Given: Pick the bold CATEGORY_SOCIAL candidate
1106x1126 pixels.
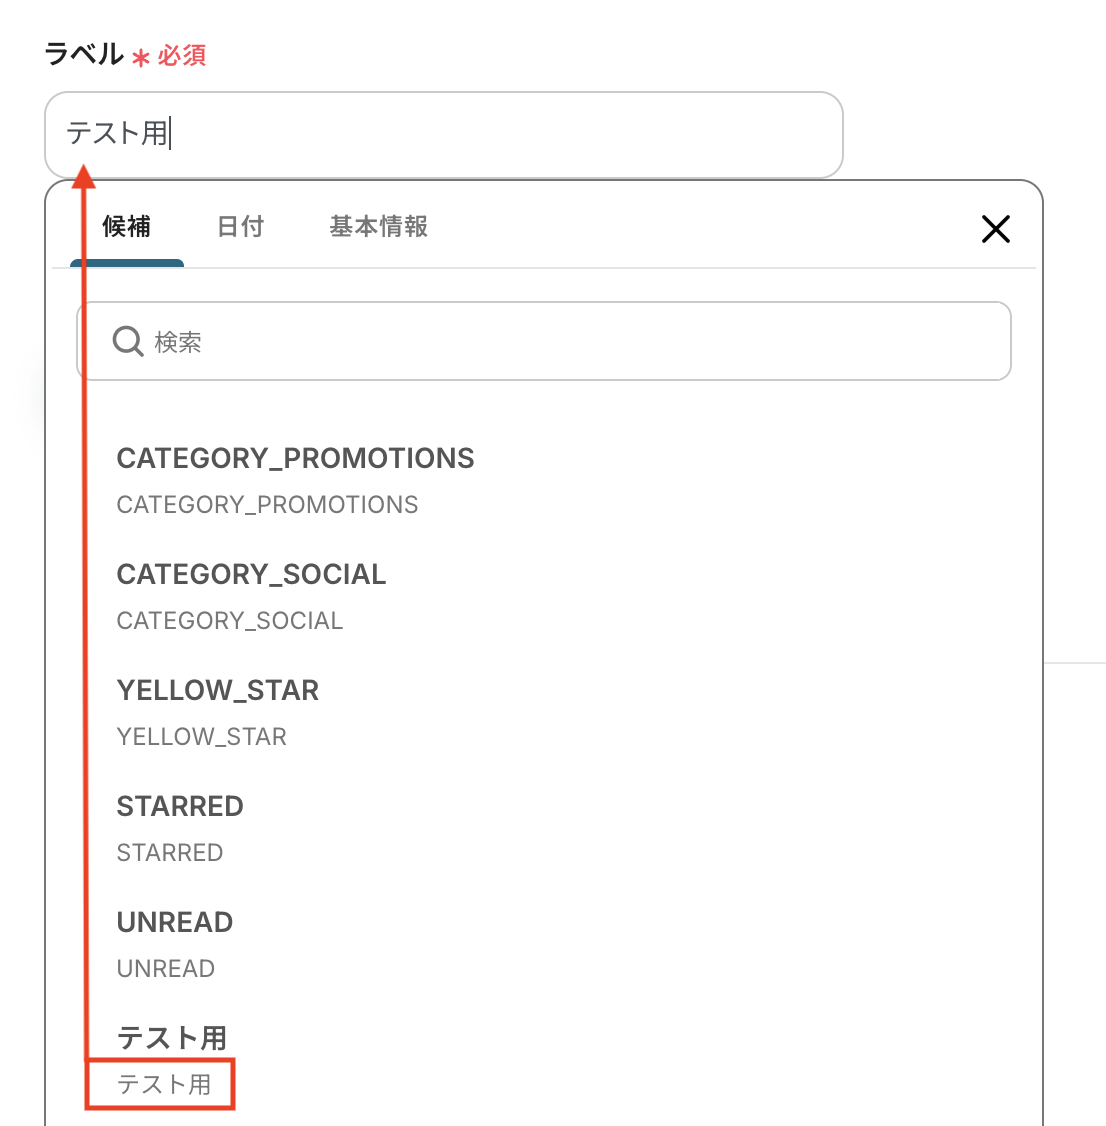Looking at the screenshot, I should (251, 574).
